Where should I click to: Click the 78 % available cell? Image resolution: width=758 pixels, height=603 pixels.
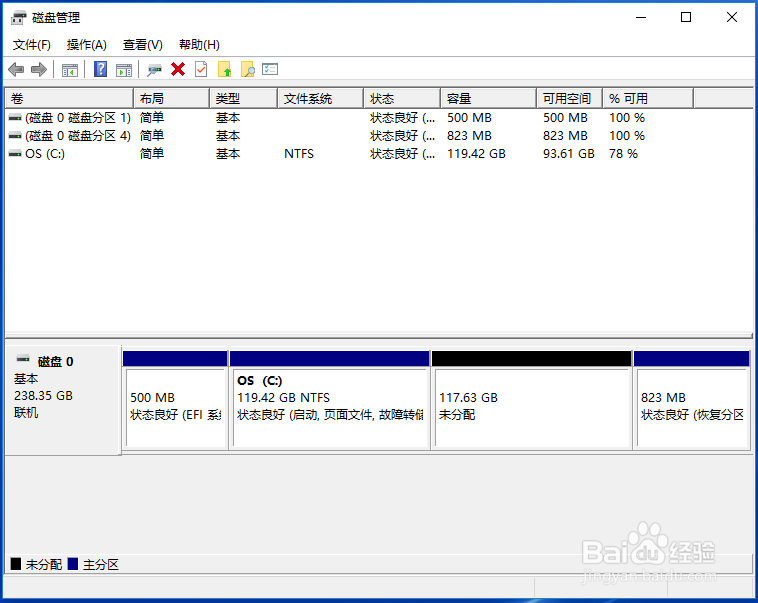623,154
